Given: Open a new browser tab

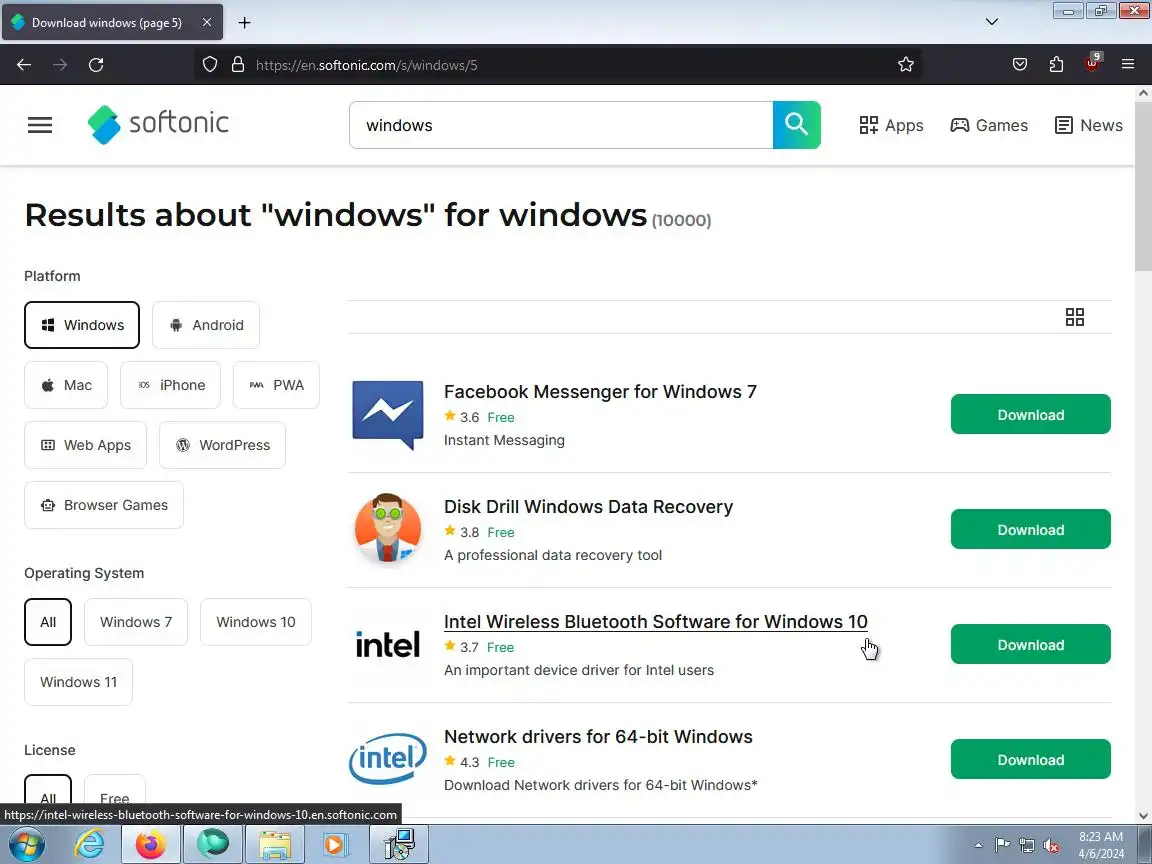Looking at the screenshot, I should click(245, 23).
